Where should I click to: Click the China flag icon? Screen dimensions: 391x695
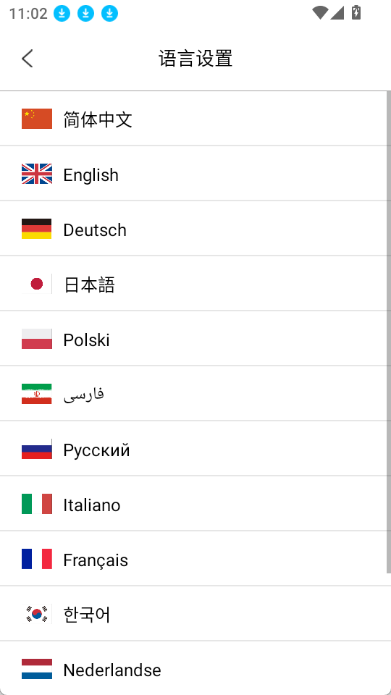37,119
